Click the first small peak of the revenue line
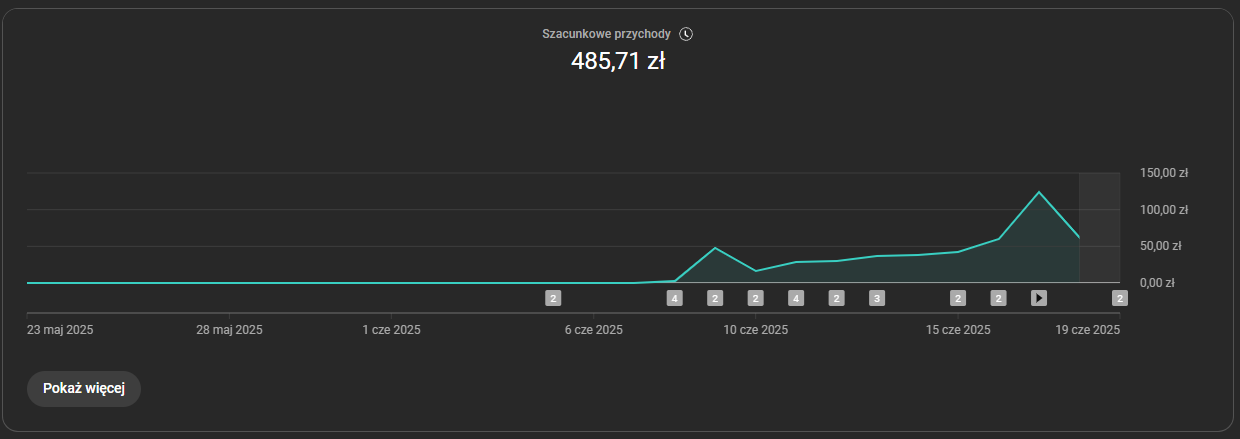This screenshot has width=1240, height=439. [715, 248]
